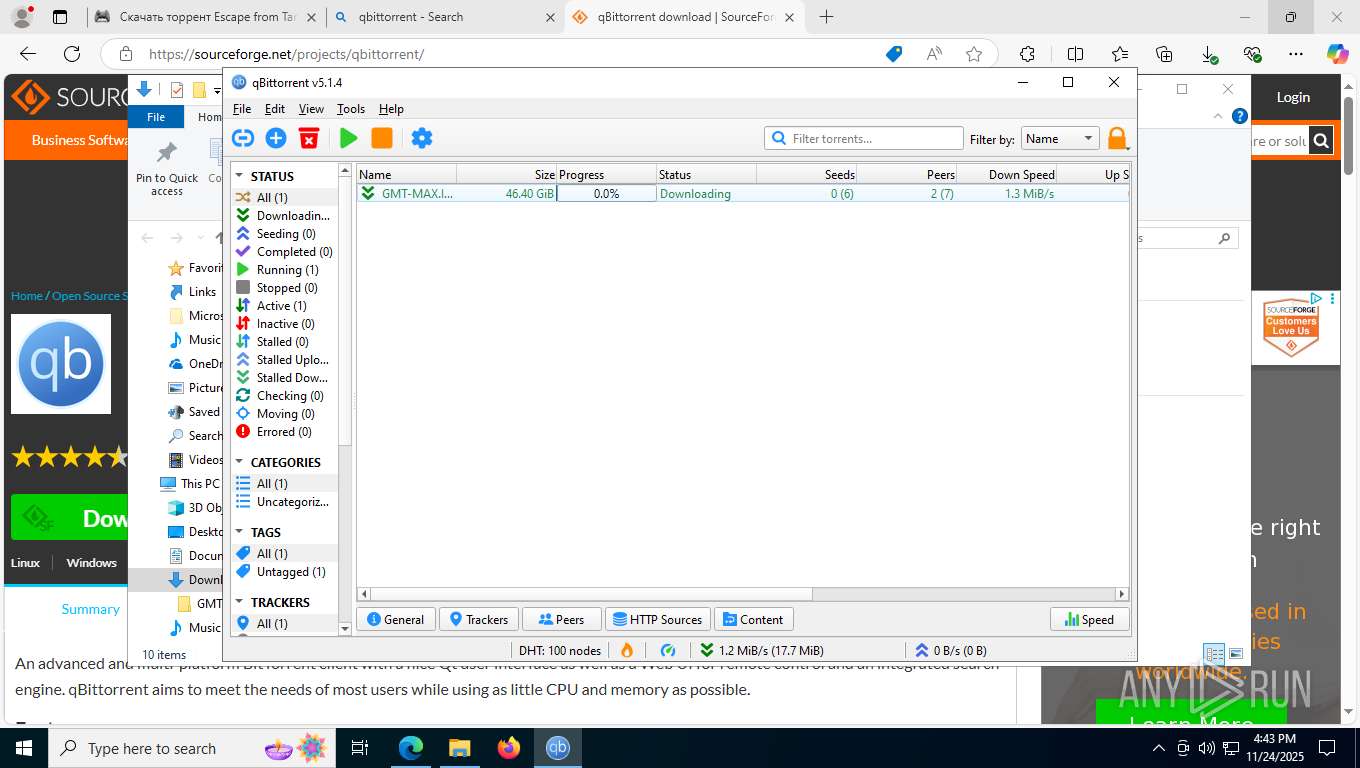
Task: Collapse the TAGS section
Action: (240, 532)
